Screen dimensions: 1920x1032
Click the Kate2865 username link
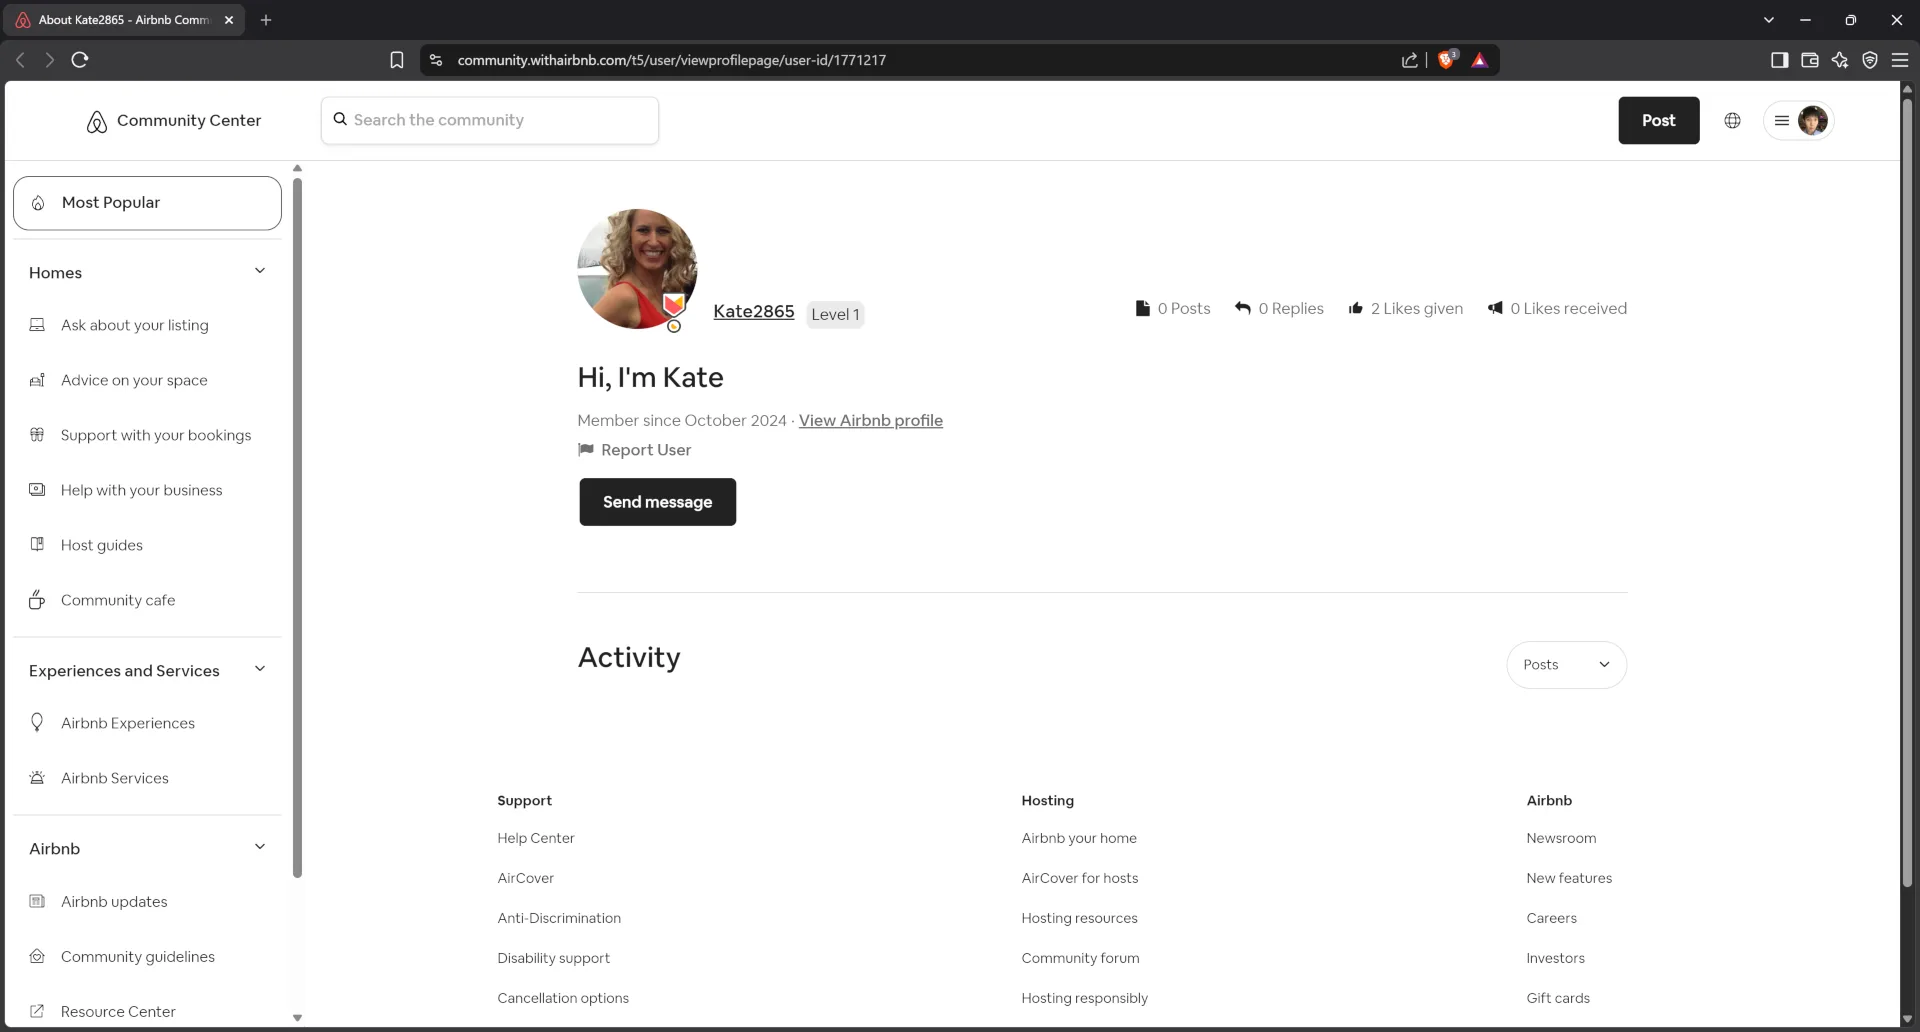(x=753, y=311)
